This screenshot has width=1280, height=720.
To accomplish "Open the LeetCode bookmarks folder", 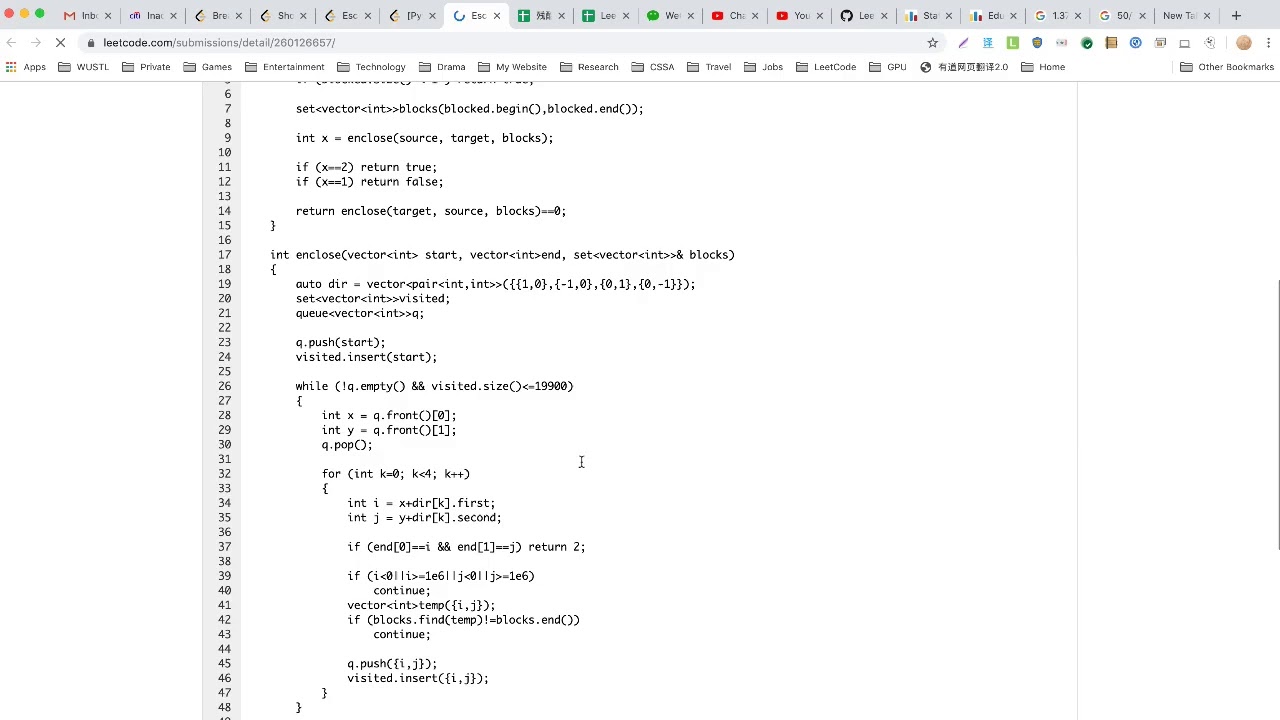I will (825, 67).
